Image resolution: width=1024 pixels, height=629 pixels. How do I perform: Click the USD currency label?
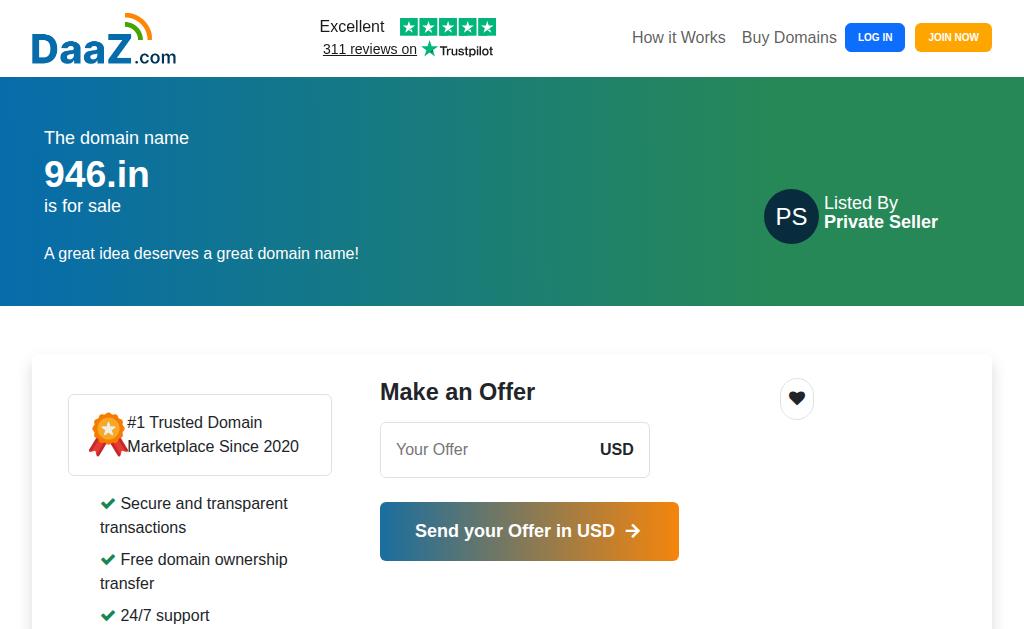pos(616,449)
